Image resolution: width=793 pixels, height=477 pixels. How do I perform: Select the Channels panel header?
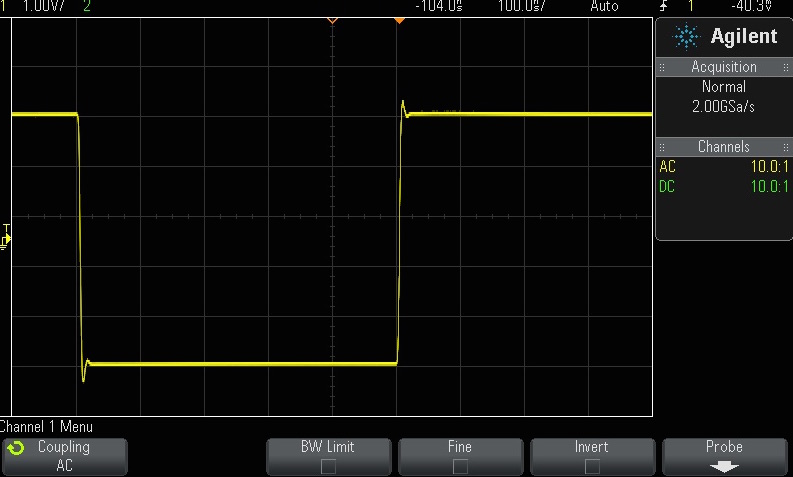click(x=723, y=147)
